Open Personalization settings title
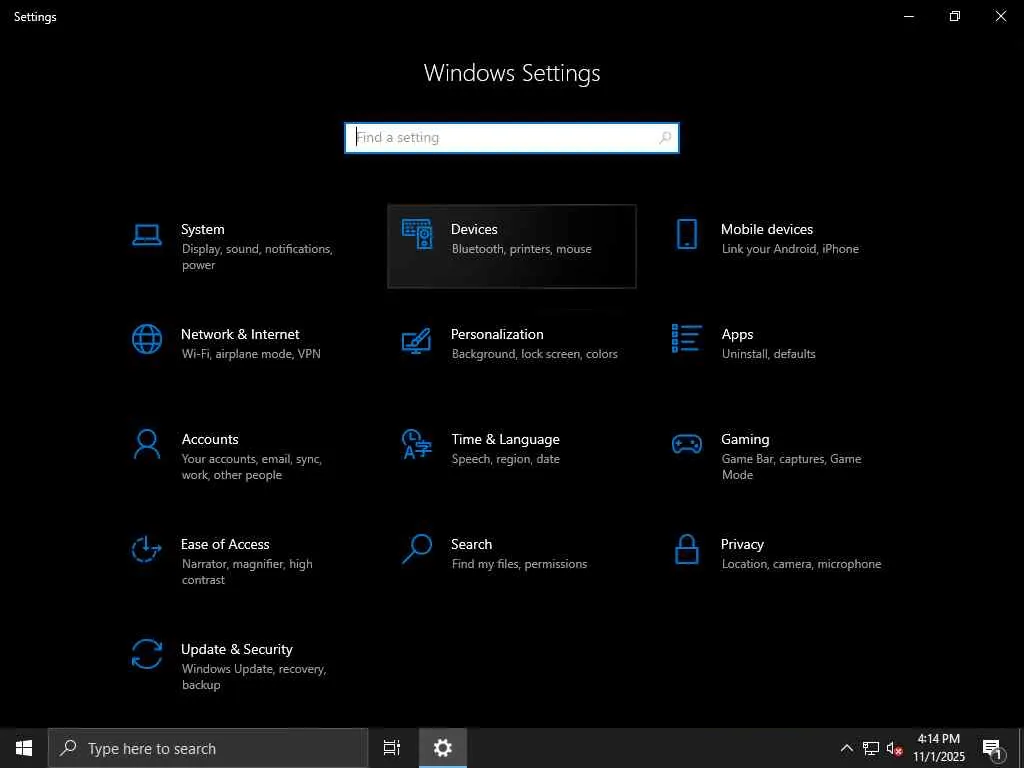 pos(497,334)
